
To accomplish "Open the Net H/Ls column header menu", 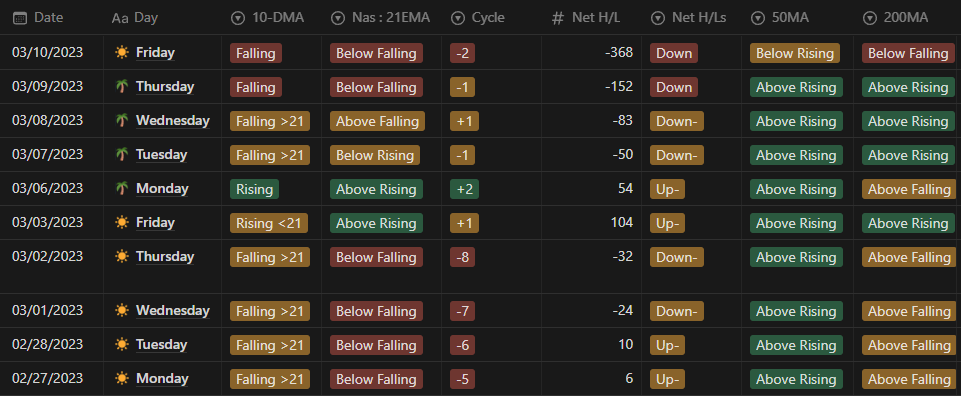I will (691, 18).
